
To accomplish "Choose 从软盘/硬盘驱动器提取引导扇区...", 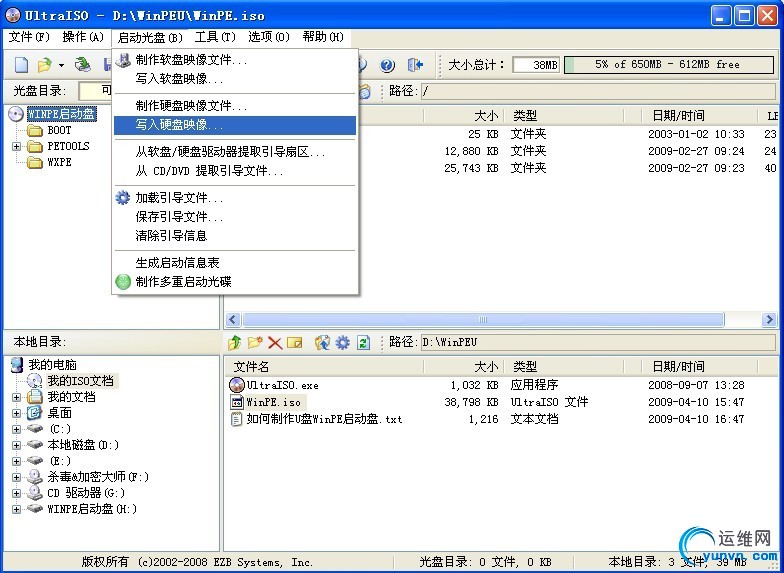I will (235, 152).
